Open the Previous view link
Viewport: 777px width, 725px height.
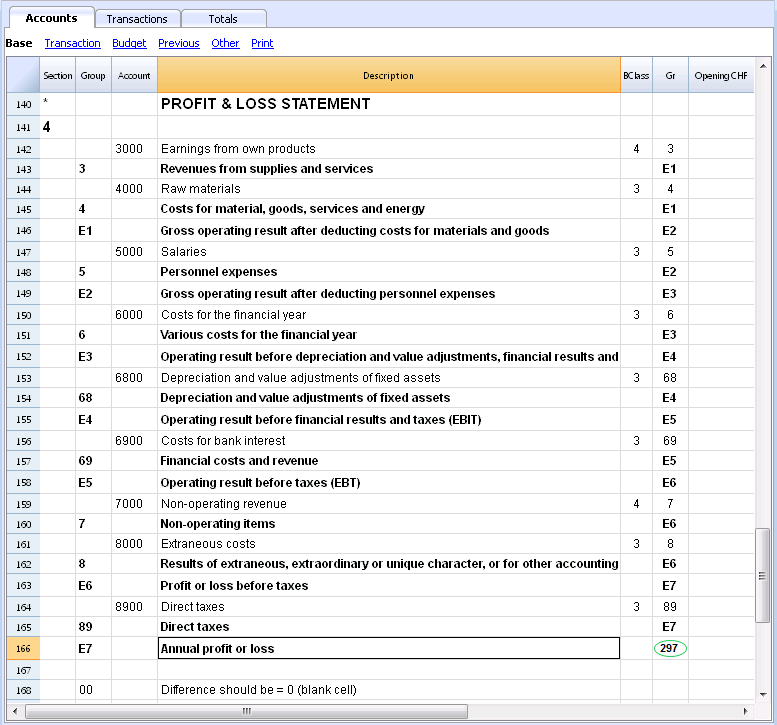tap(179, 43)
